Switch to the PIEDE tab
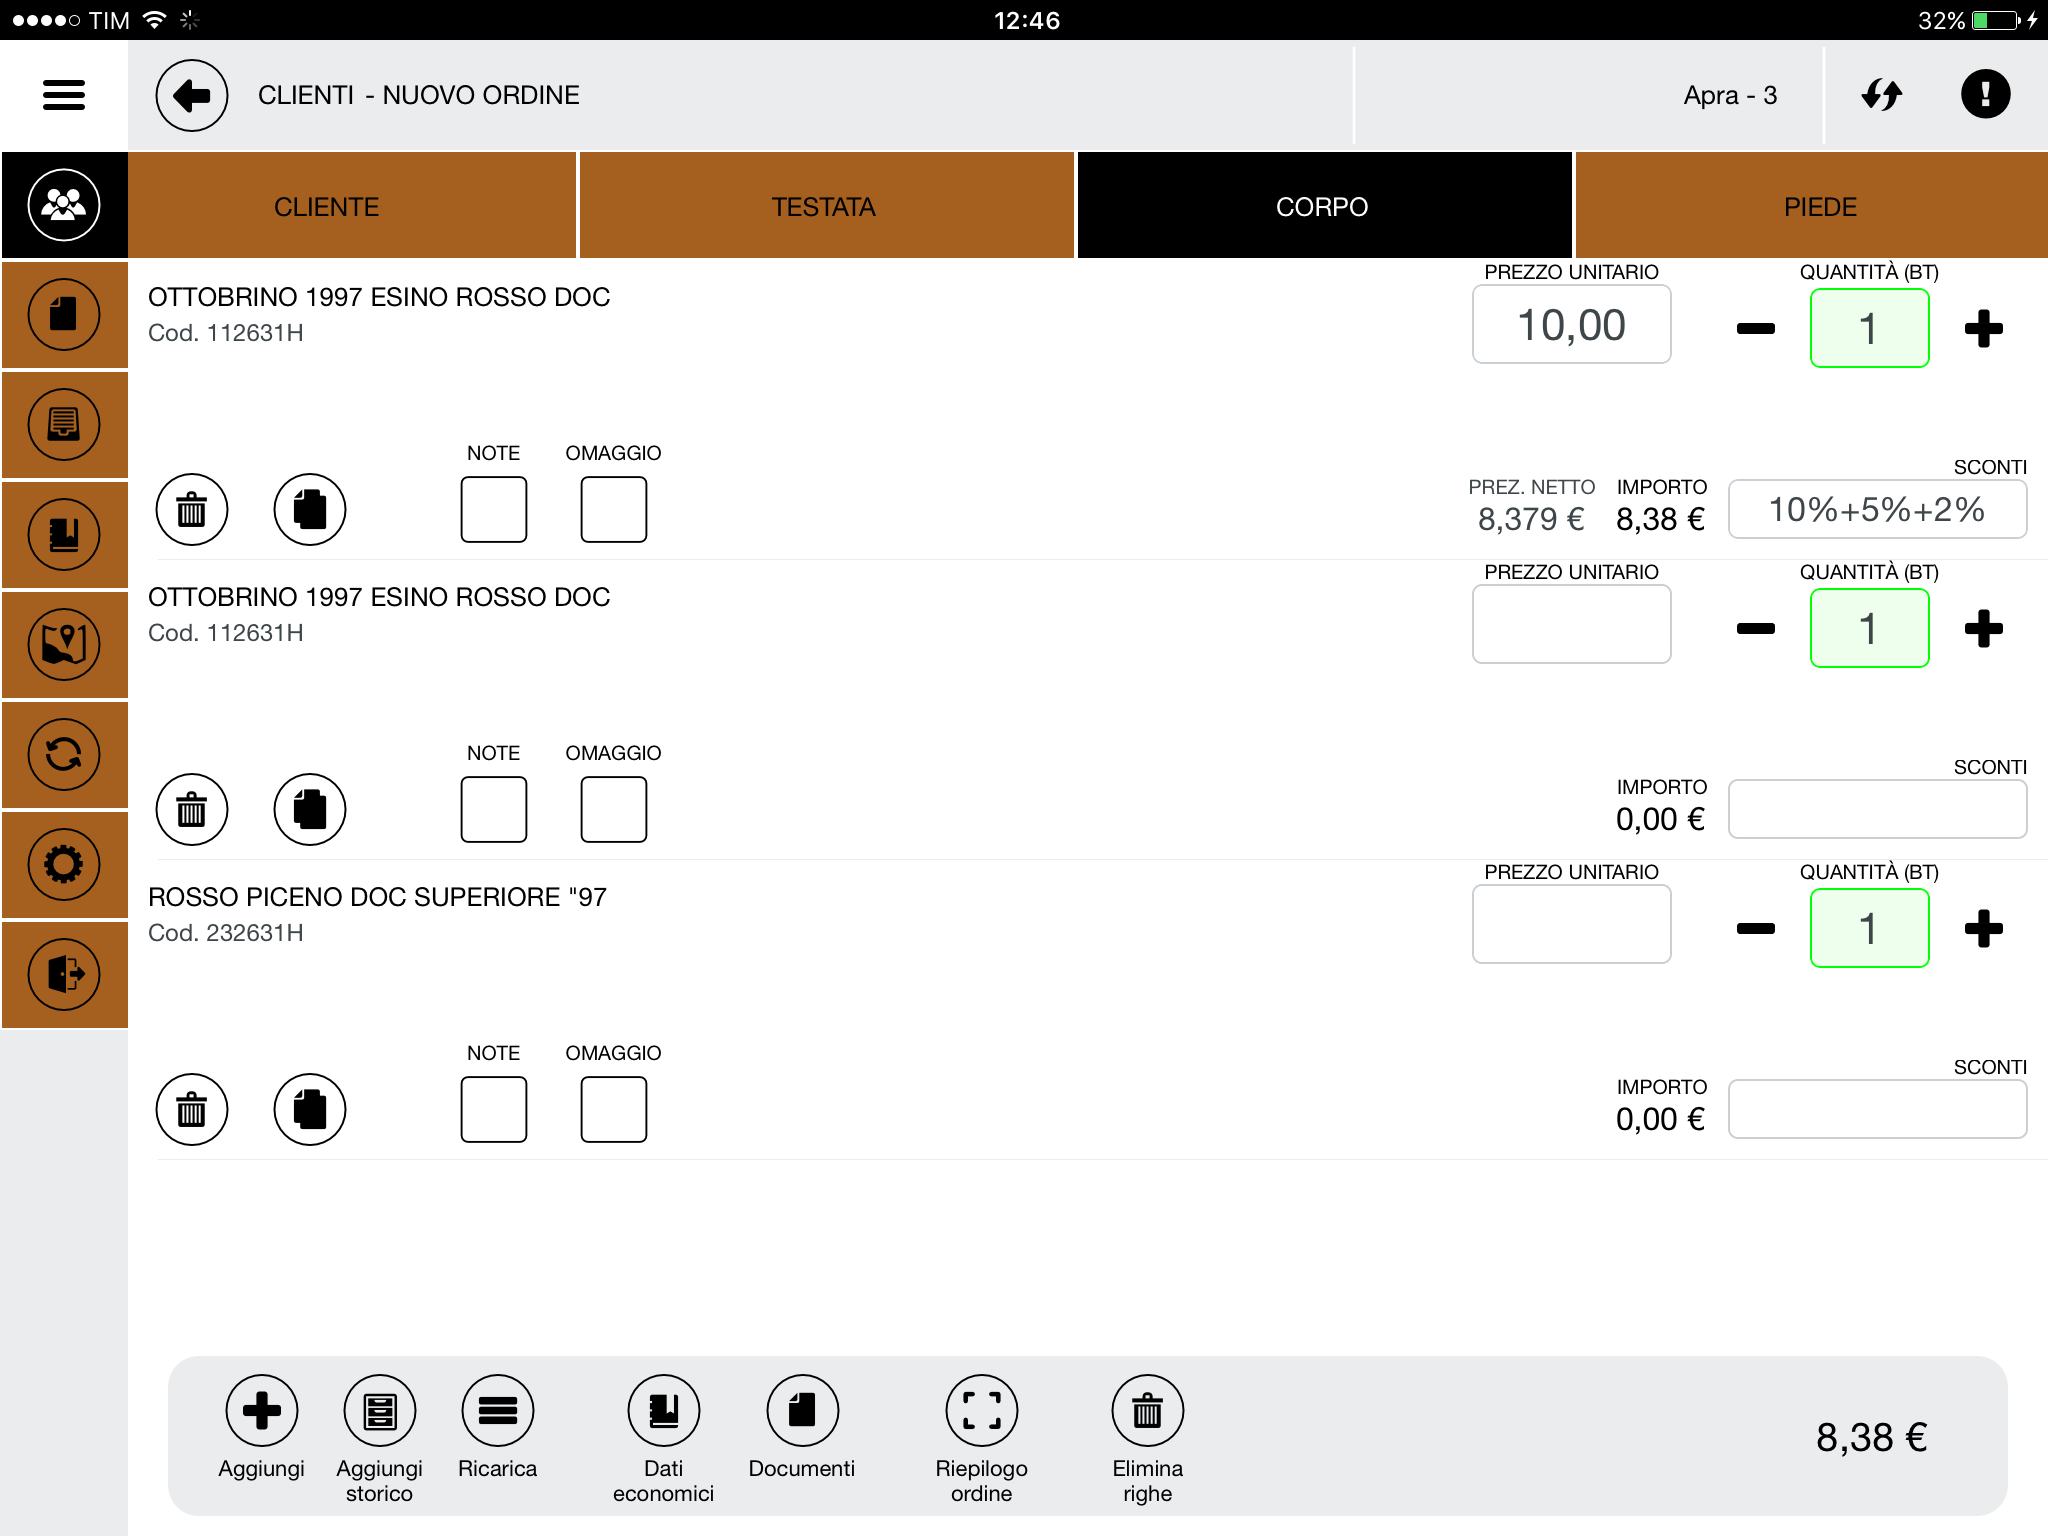 1819,207
